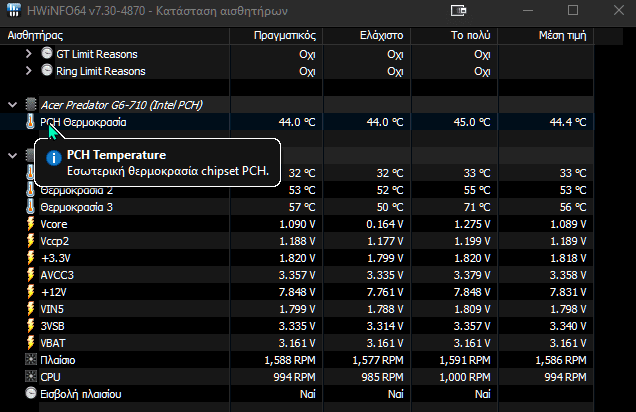Screen dimensions: 636x412
Task: Click PCH average value 44.4 °C
Action: pos(568,122)
